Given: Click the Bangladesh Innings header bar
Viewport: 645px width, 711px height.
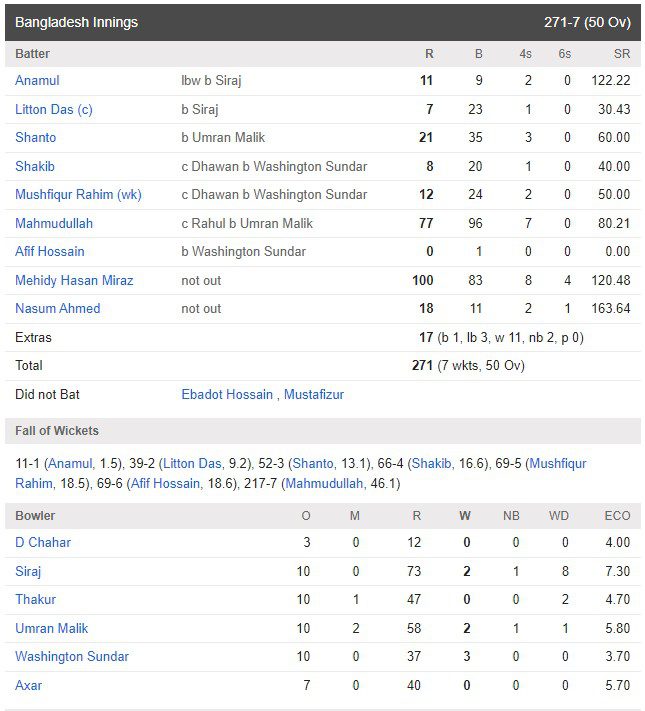Looking at the screenshot, I should (322, 23).
